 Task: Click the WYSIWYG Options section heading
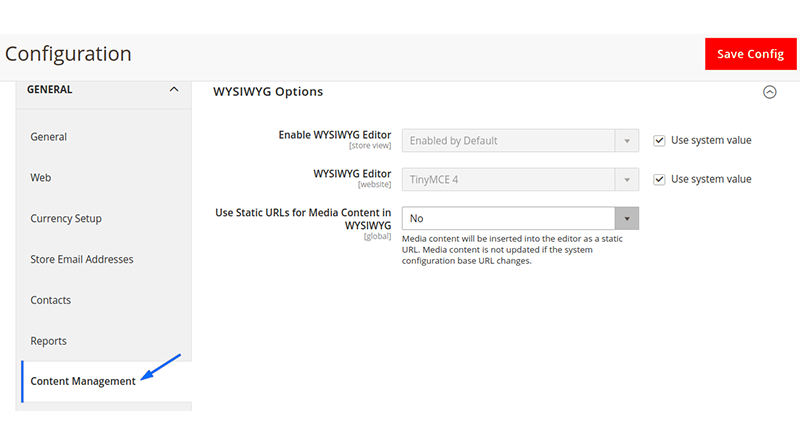point(268,92)
